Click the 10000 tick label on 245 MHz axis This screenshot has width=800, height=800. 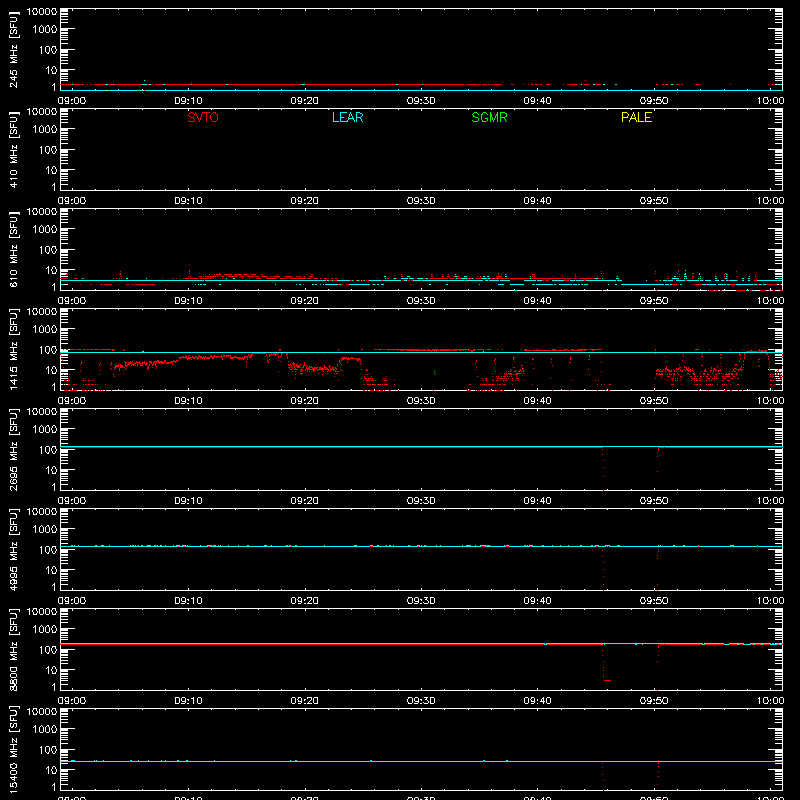(42, 12)
